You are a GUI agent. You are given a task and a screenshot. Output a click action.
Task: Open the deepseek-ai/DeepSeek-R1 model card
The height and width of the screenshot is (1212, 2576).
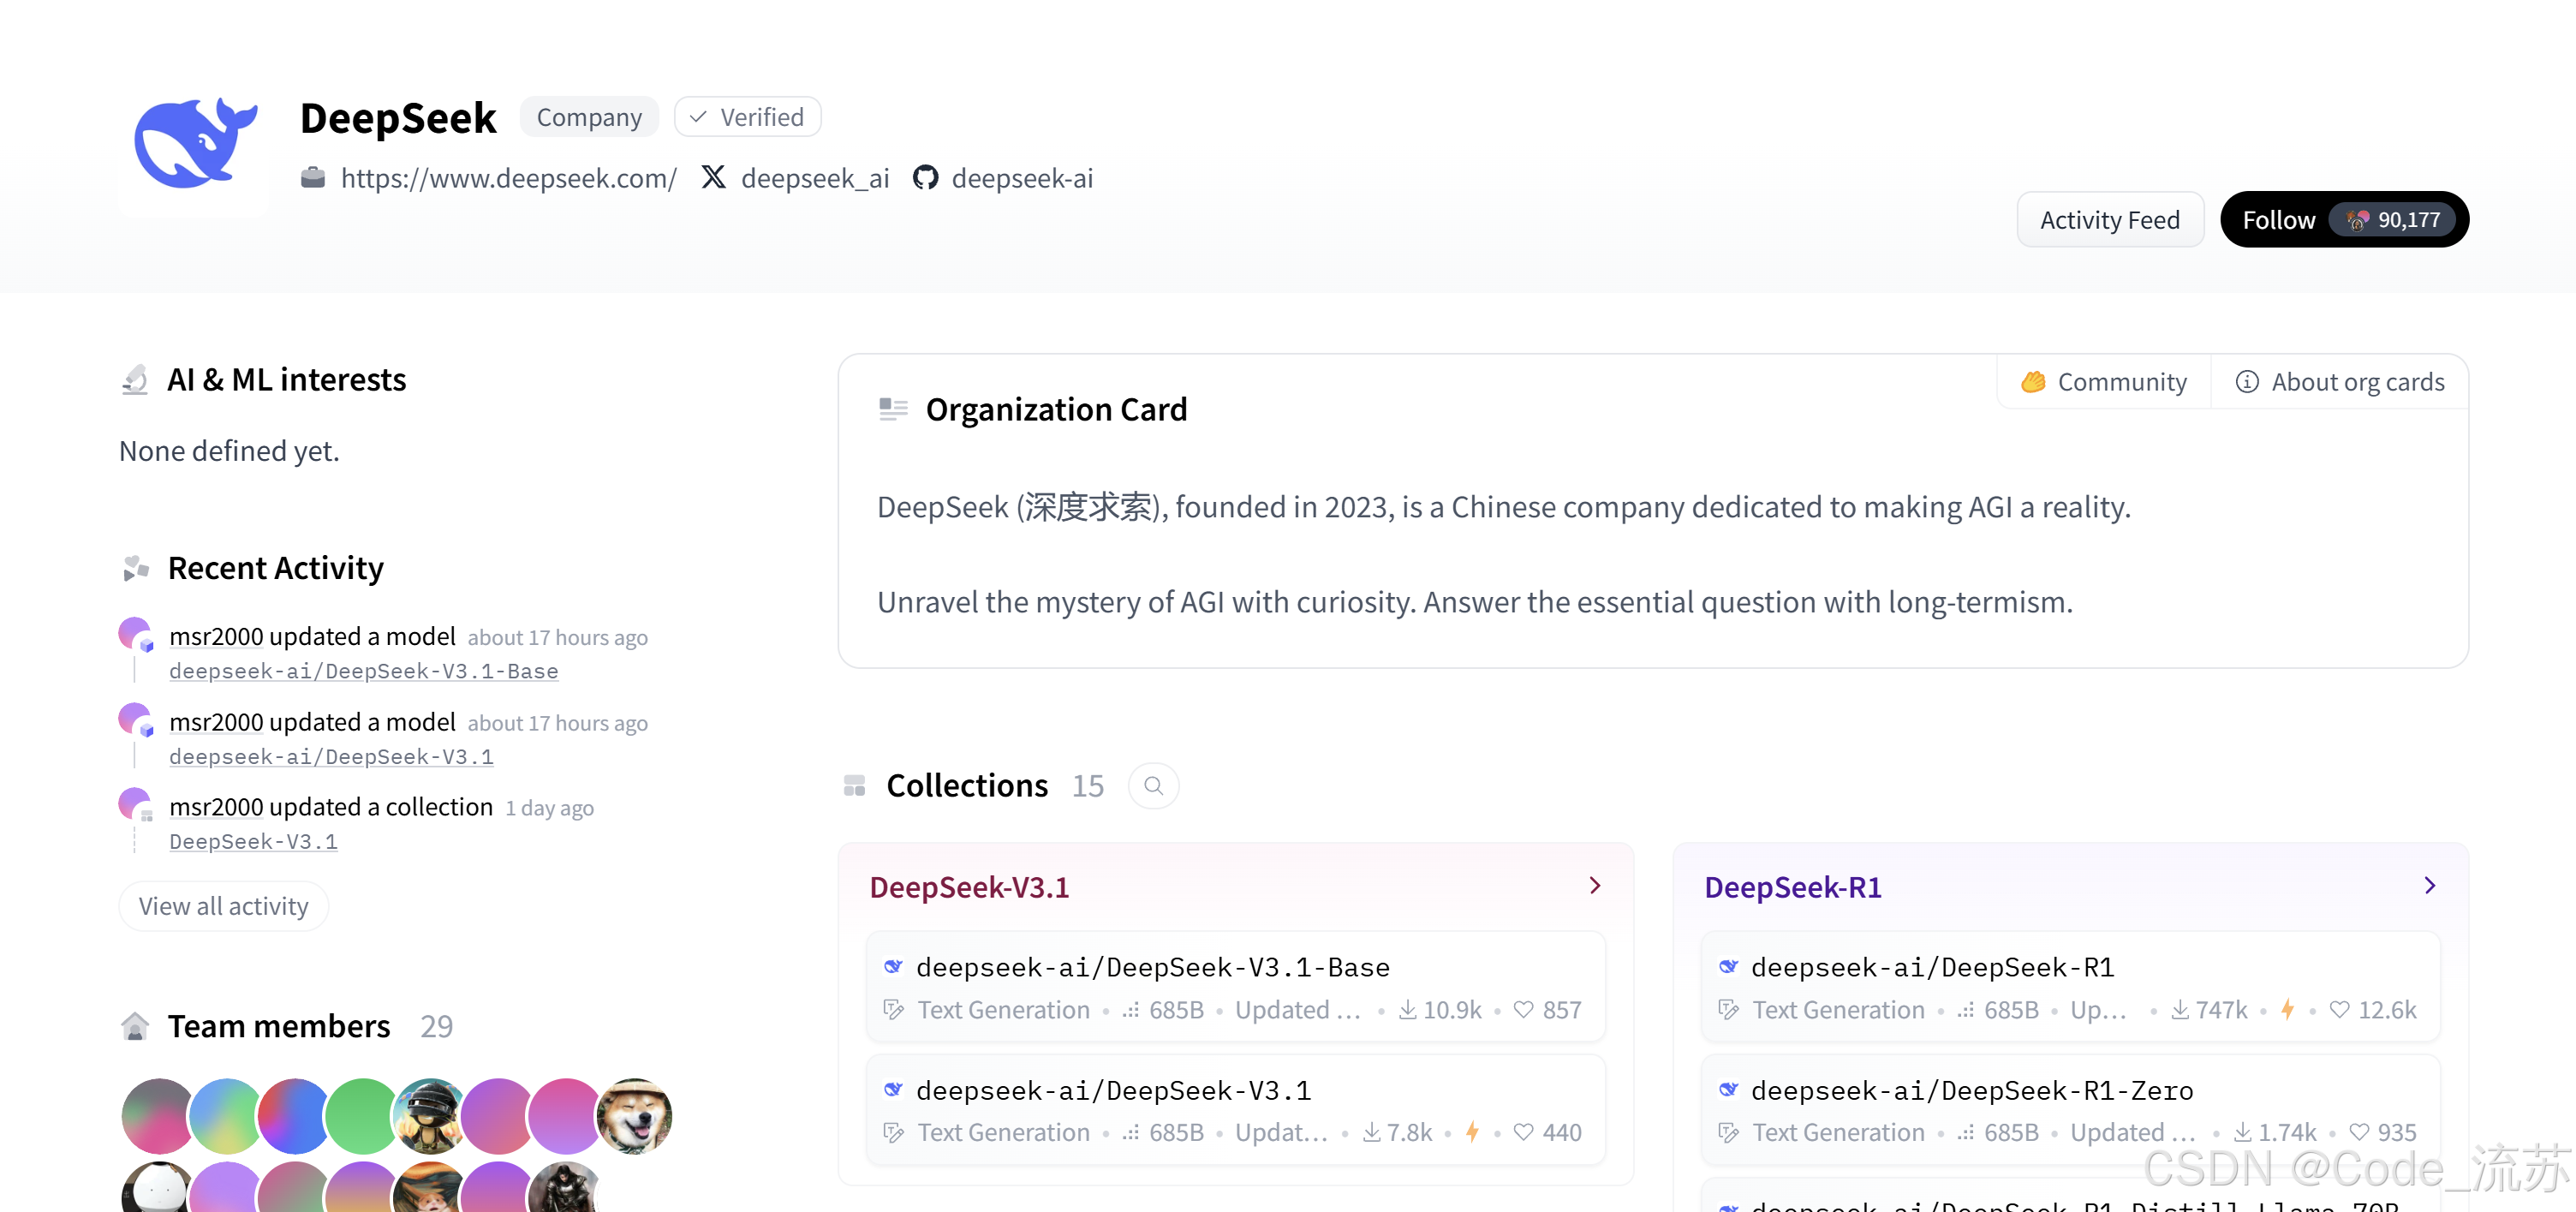(2071, 986)
